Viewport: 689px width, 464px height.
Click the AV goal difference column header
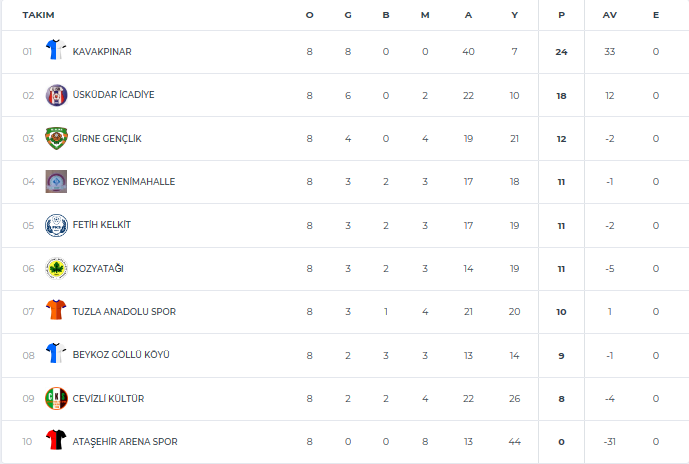tap(609, 15)
